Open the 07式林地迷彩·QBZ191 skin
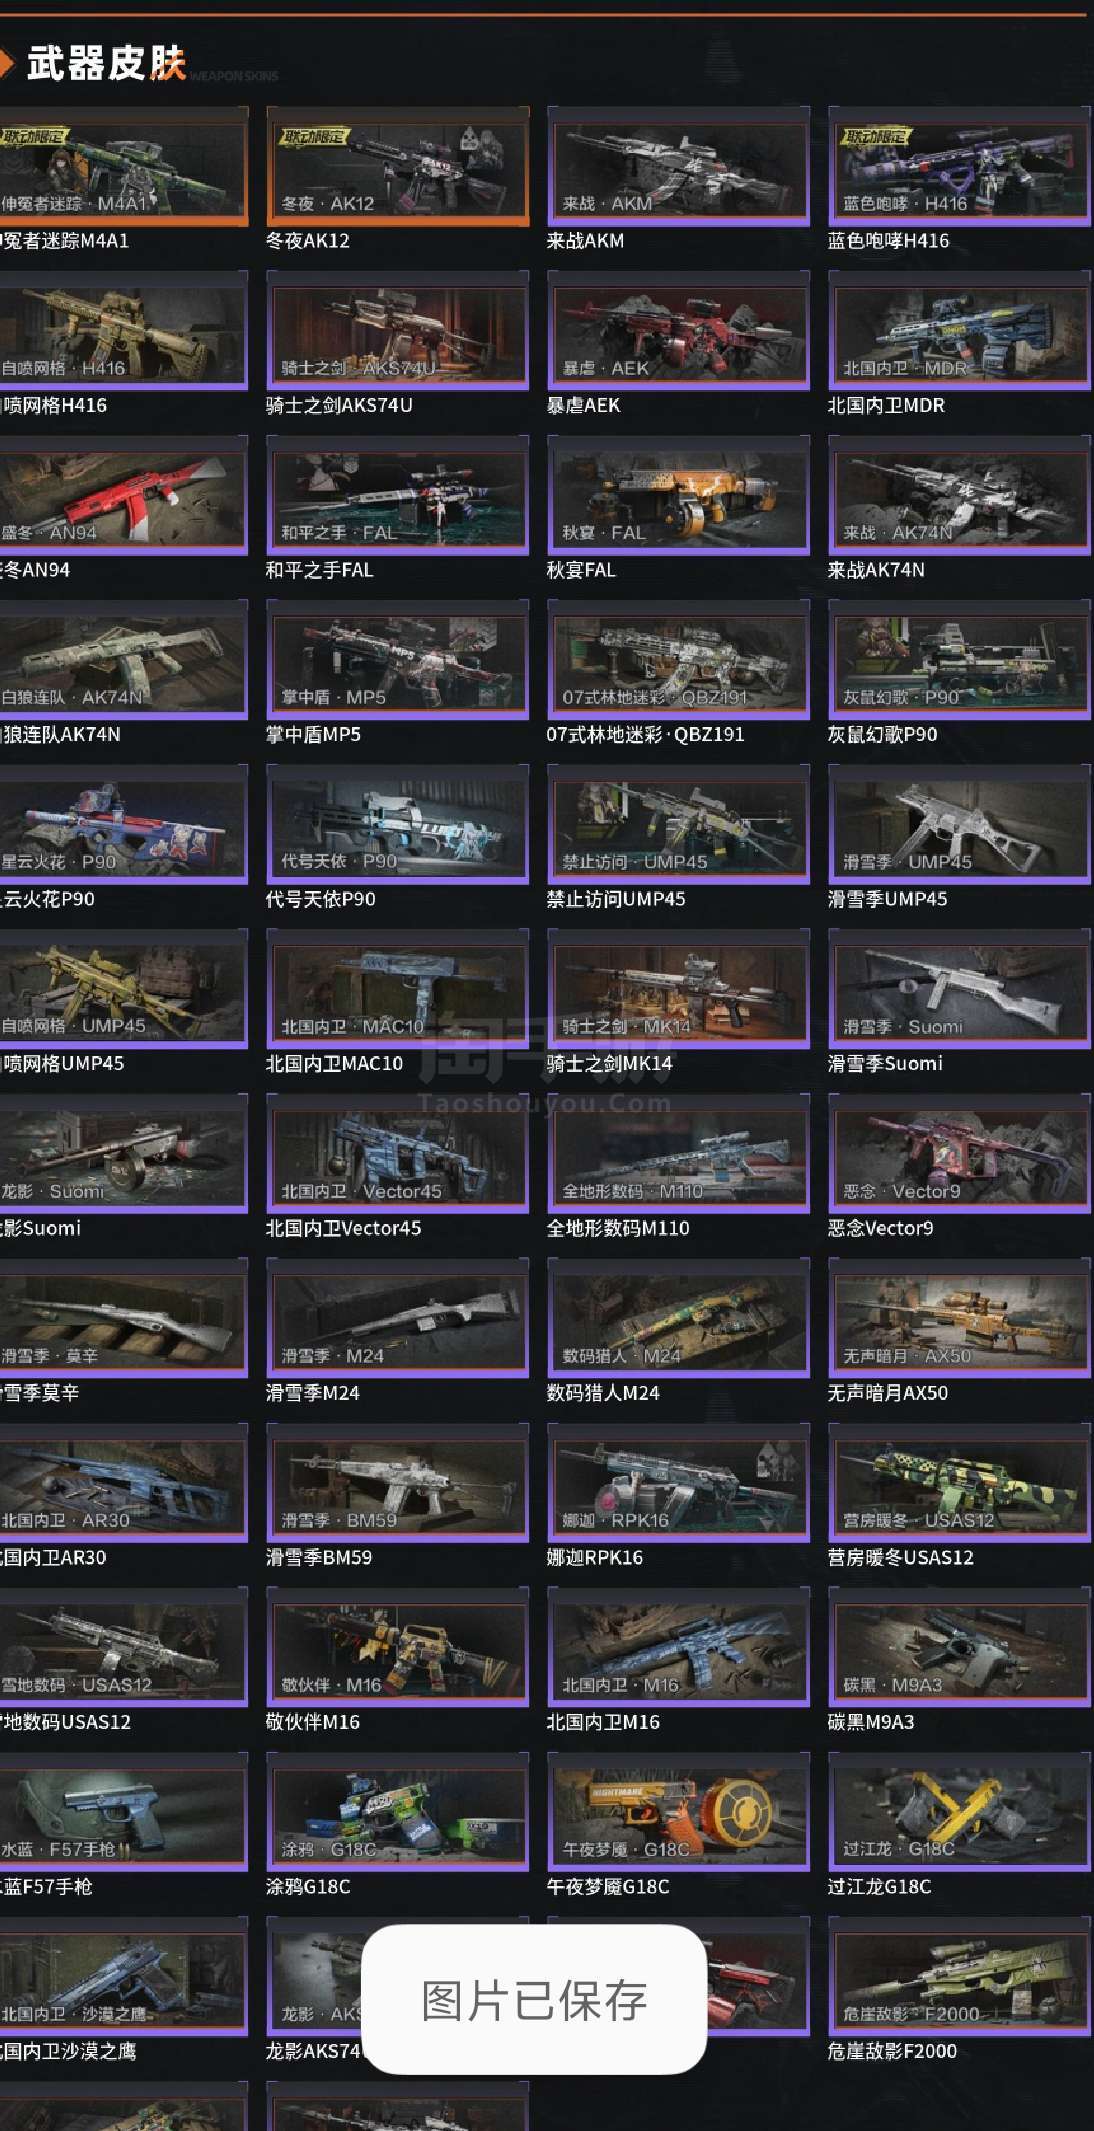The image size is (1094, 2131). 678,660
